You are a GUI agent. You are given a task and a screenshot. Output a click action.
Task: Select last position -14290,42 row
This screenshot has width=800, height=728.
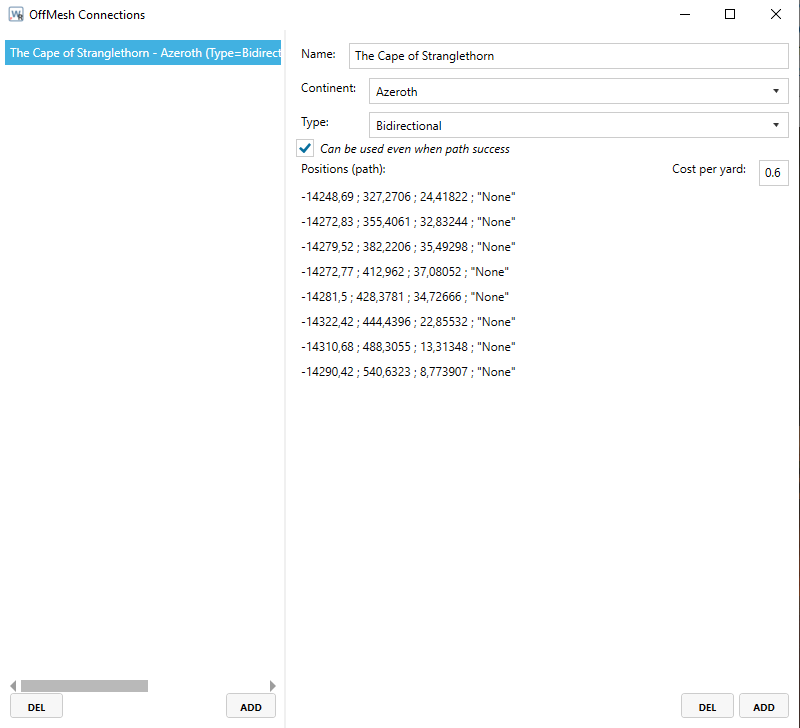point(408,372)
